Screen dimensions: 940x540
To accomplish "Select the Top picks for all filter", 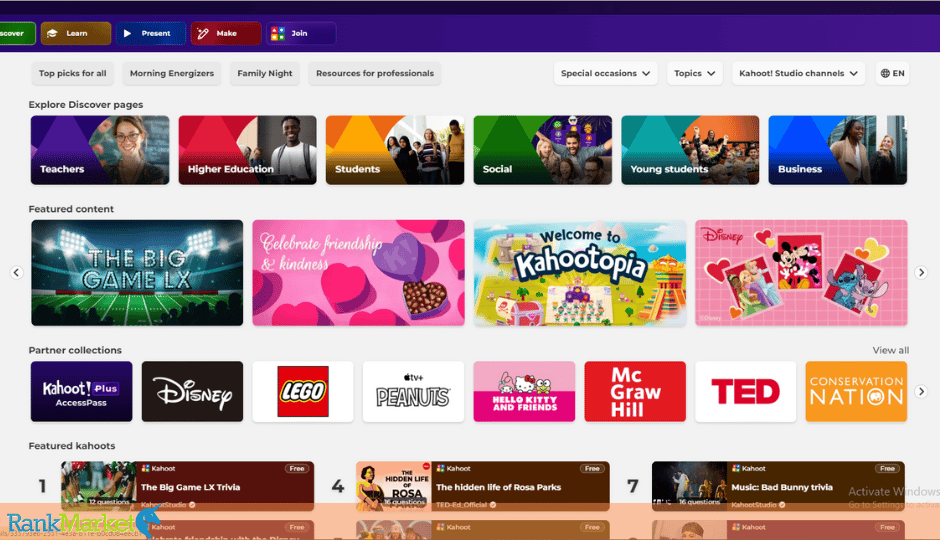I will tap(73, 73).
